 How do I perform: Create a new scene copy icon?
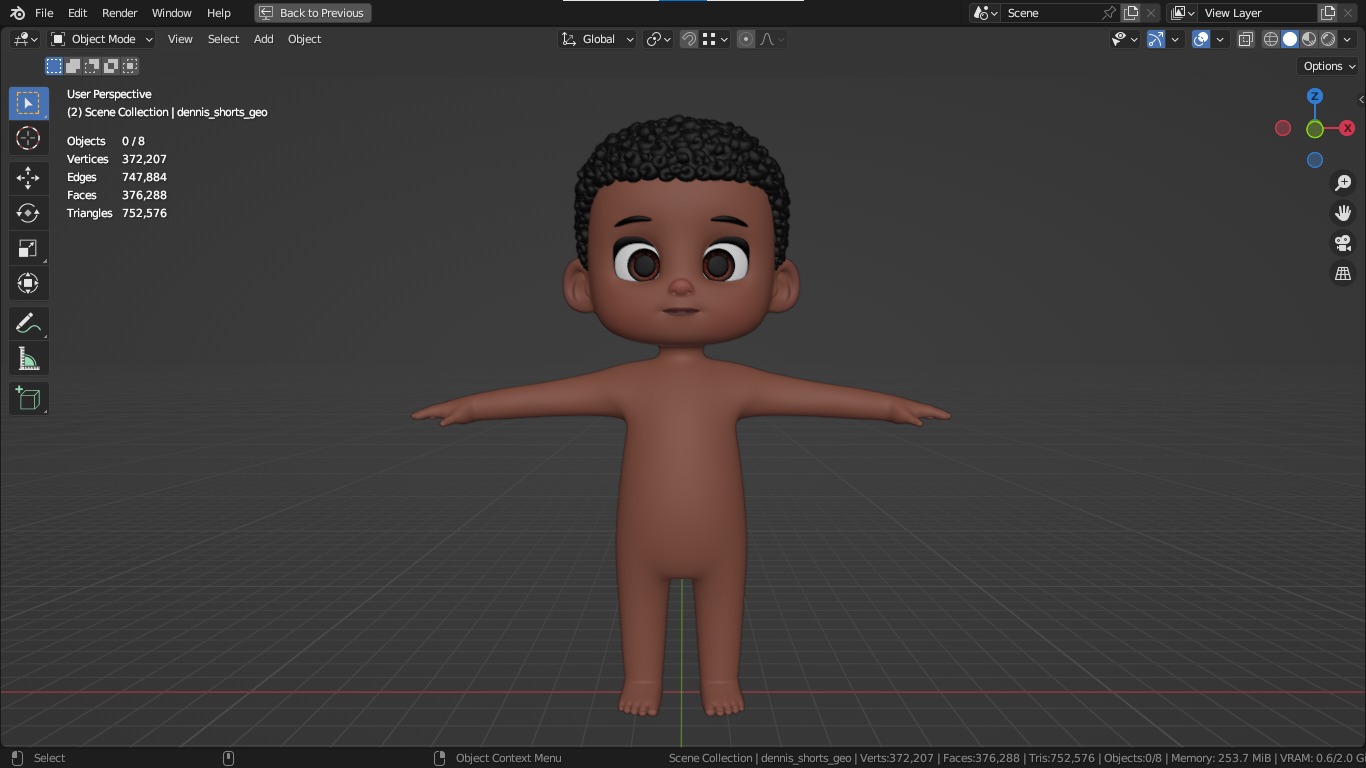[1131, 13]
